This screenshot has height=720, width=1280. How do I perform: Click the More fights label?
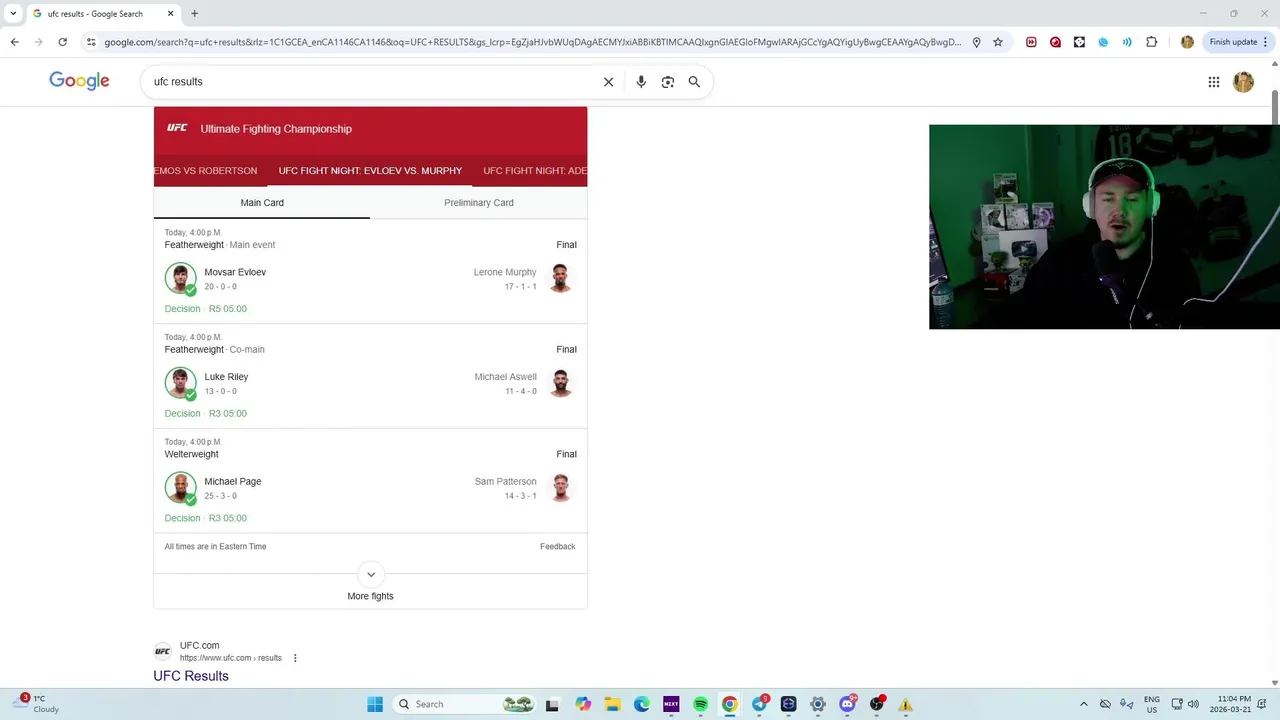click(x=370, y=596)
